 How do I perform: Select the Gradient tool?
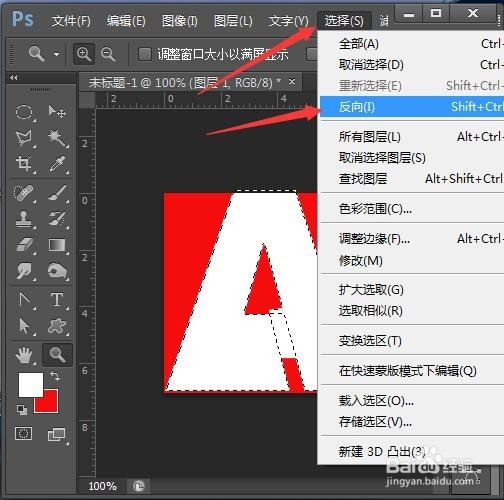tap(57, 245)
